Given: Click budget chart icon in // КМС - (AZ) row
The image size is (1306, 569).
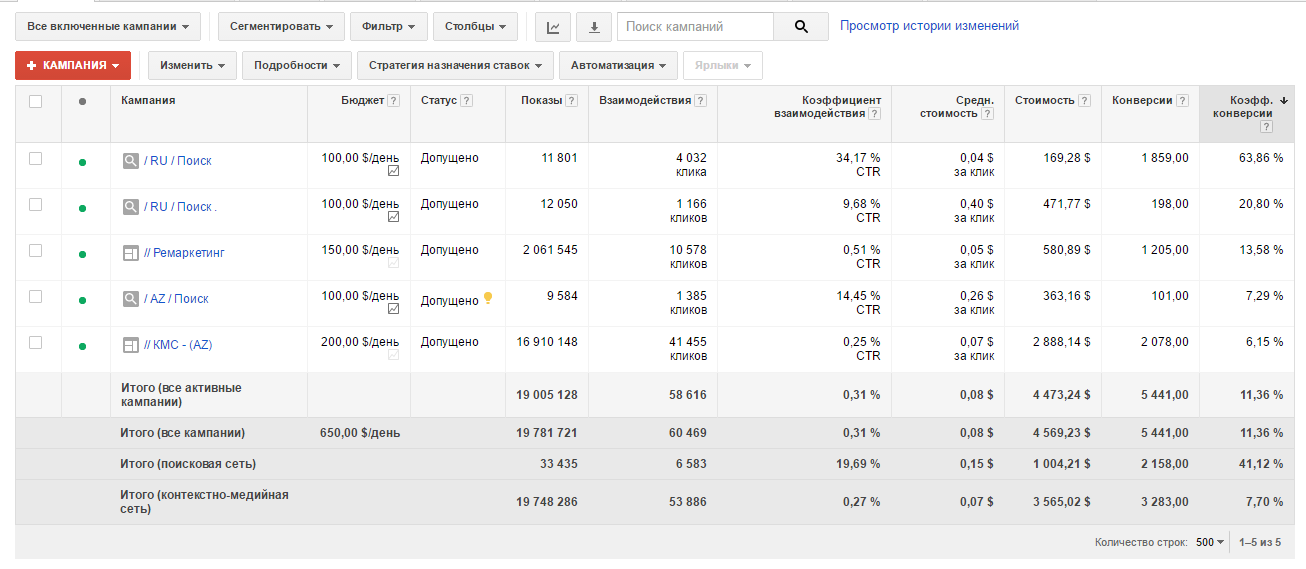Looking at the screenshot, I should [x=393, y=355].
